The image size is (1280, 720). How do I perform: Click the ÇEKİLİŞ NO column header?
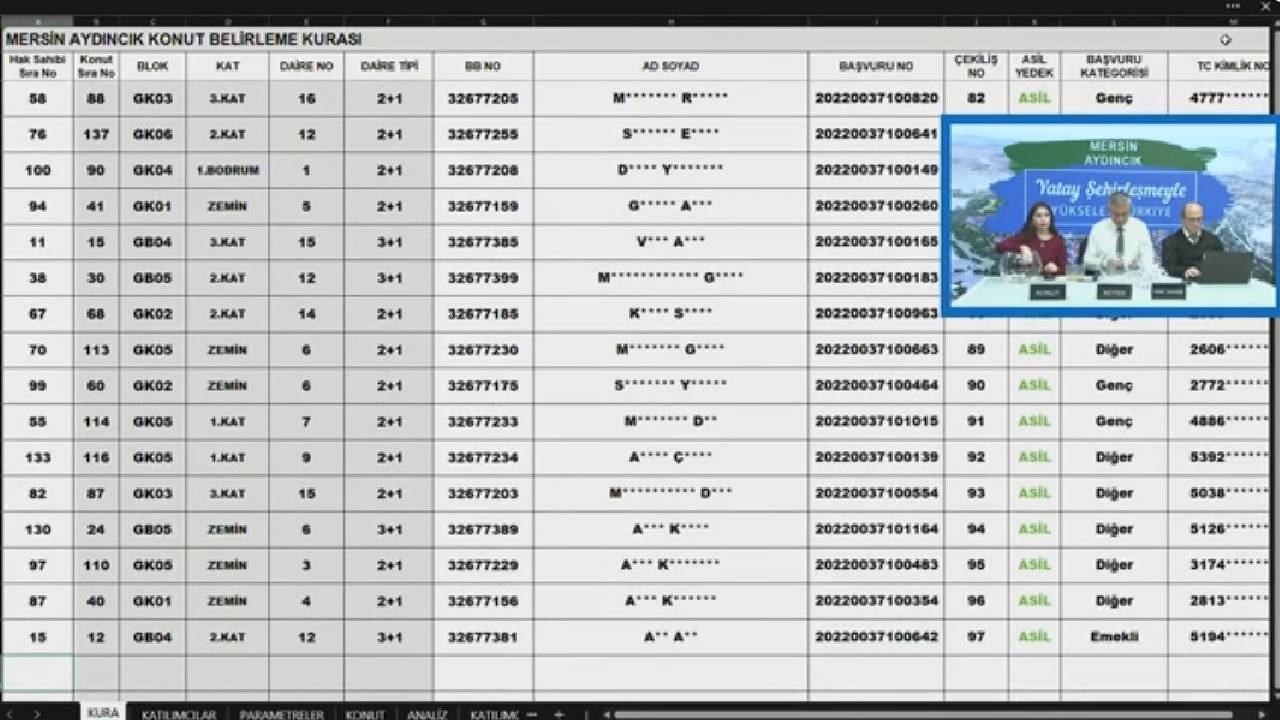[x=976, y=66]
